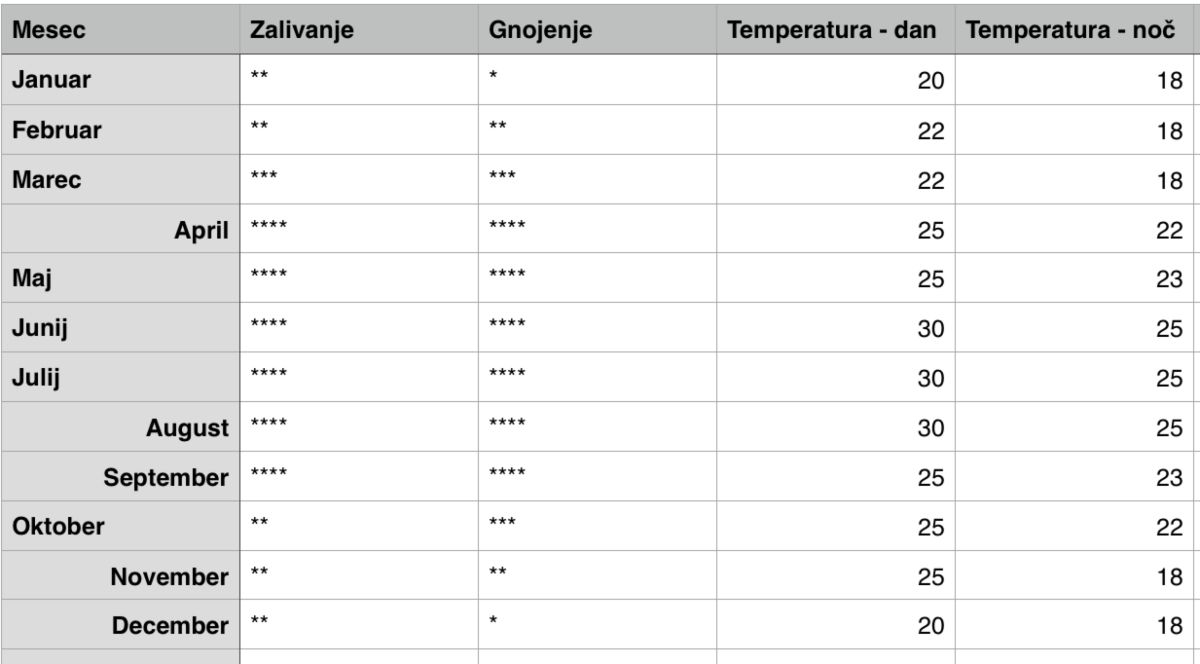Select the Gnojenje header cell
This screenshot has height=664, width=1200.
[x=541, y=30]
